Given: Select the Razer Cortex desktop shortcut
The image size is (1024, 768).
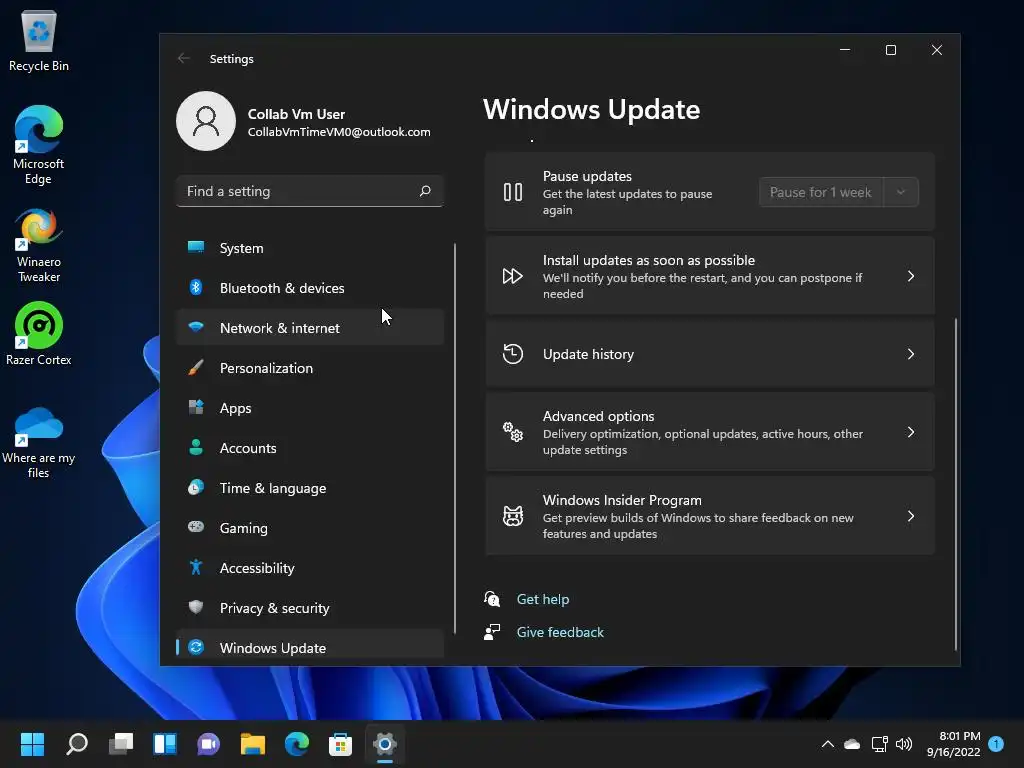Looking at the screenshot, I should point(39,334).
